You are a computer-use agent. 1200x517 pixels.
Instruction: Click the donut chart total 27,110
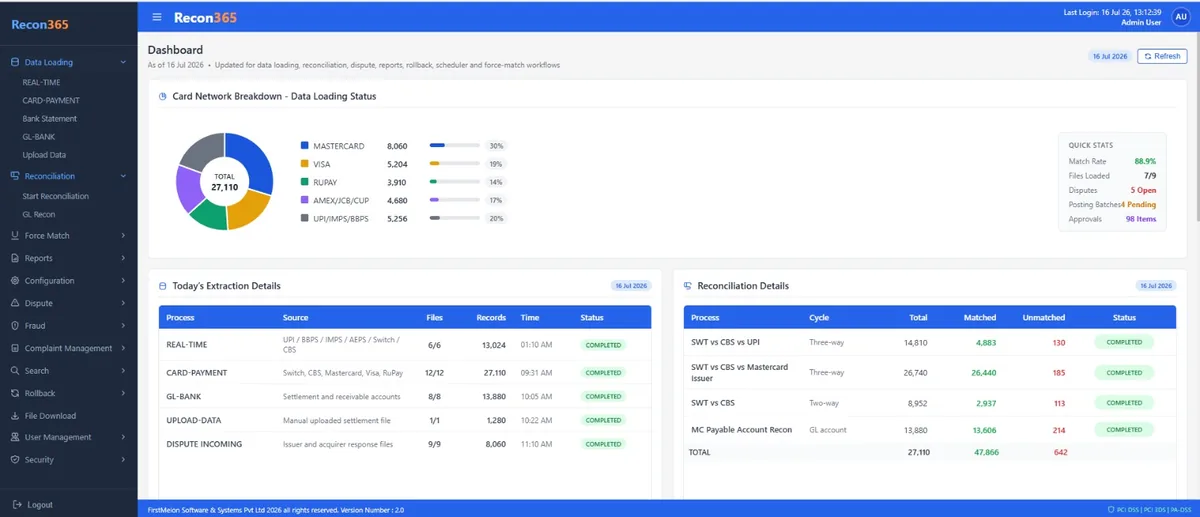(x=224, y=187)
